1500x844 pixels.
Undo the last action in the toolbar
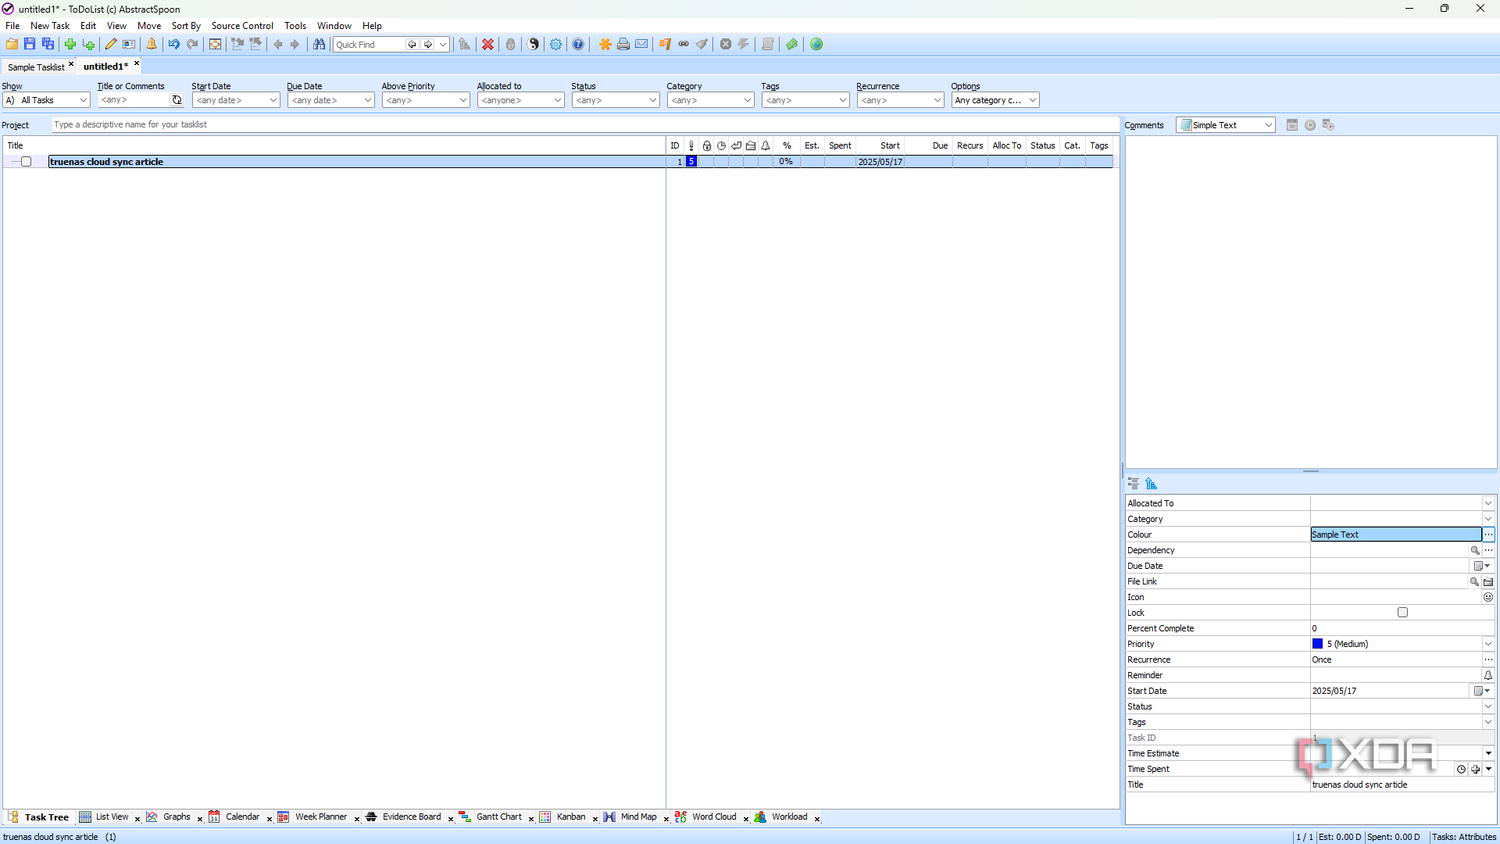click(x=174, y=44)
